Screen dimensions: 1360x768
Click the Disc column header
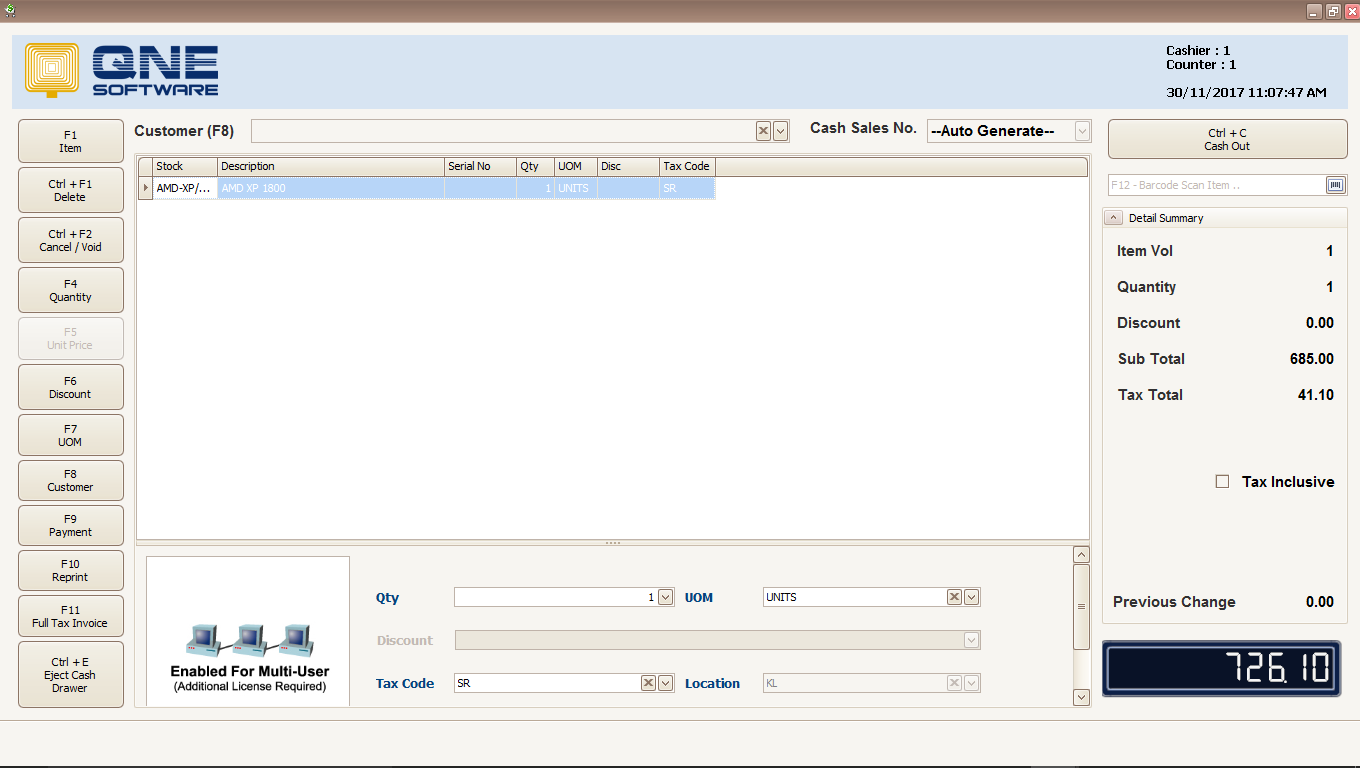point(629,166)
